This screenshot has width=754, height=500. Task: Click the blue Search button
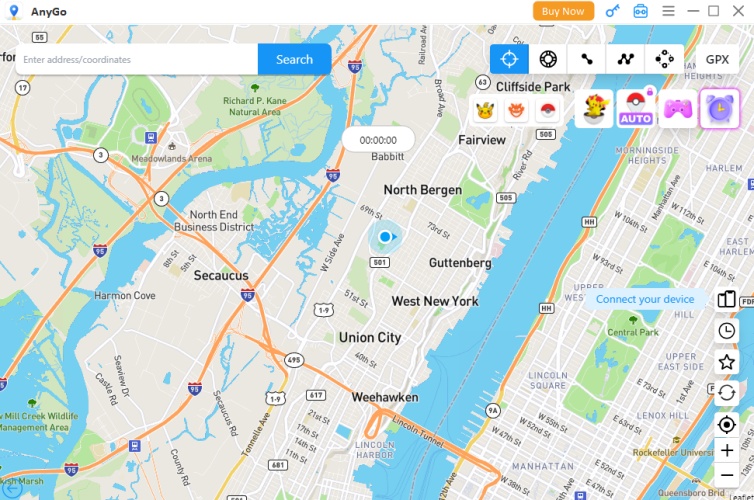click(x=294, y=59)
